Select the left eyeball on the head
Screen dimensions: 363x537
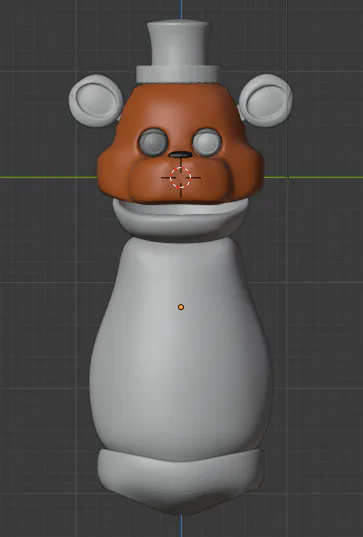pos(153,142)
